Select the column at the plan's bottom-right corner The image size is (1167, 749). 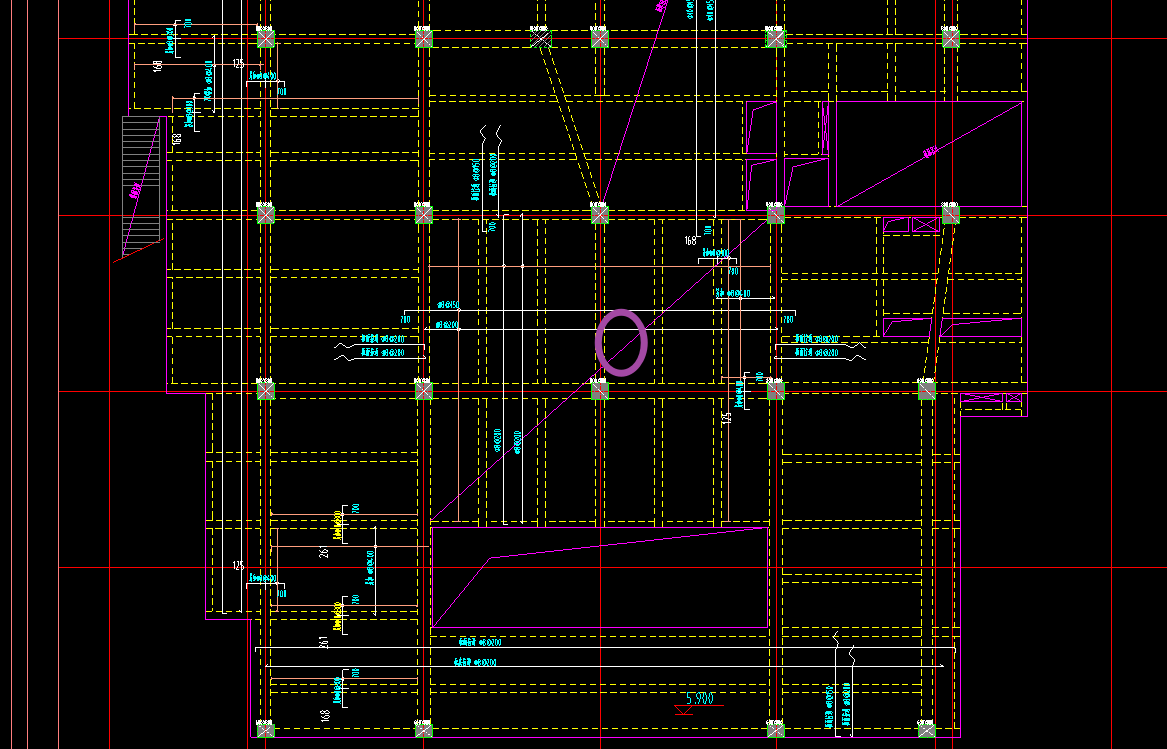pyautogui.click(x=927, y=730)
